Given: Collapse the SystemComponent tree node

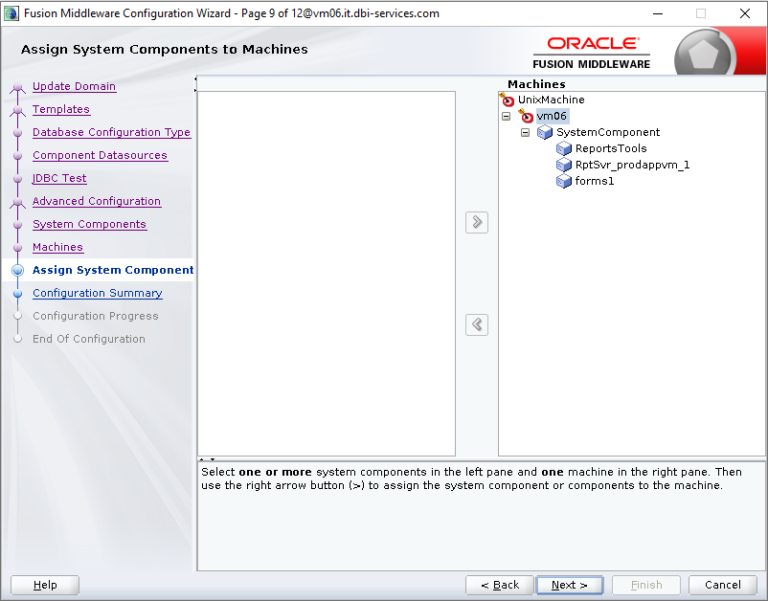Looking at the screenshot, I should 525,132.
